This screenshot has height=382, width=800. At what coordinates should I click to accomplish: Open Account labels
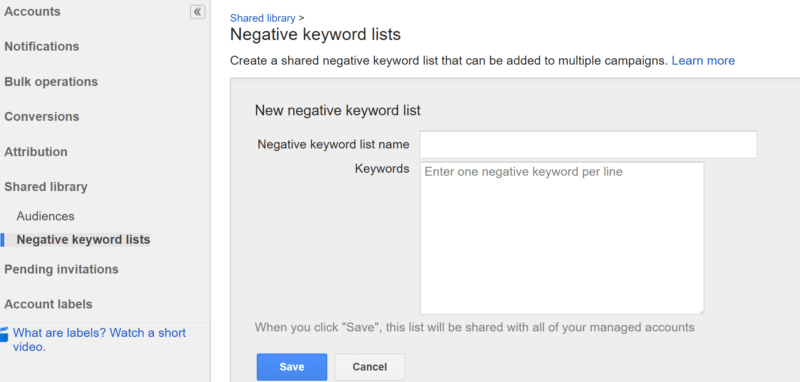pos(48,304)
